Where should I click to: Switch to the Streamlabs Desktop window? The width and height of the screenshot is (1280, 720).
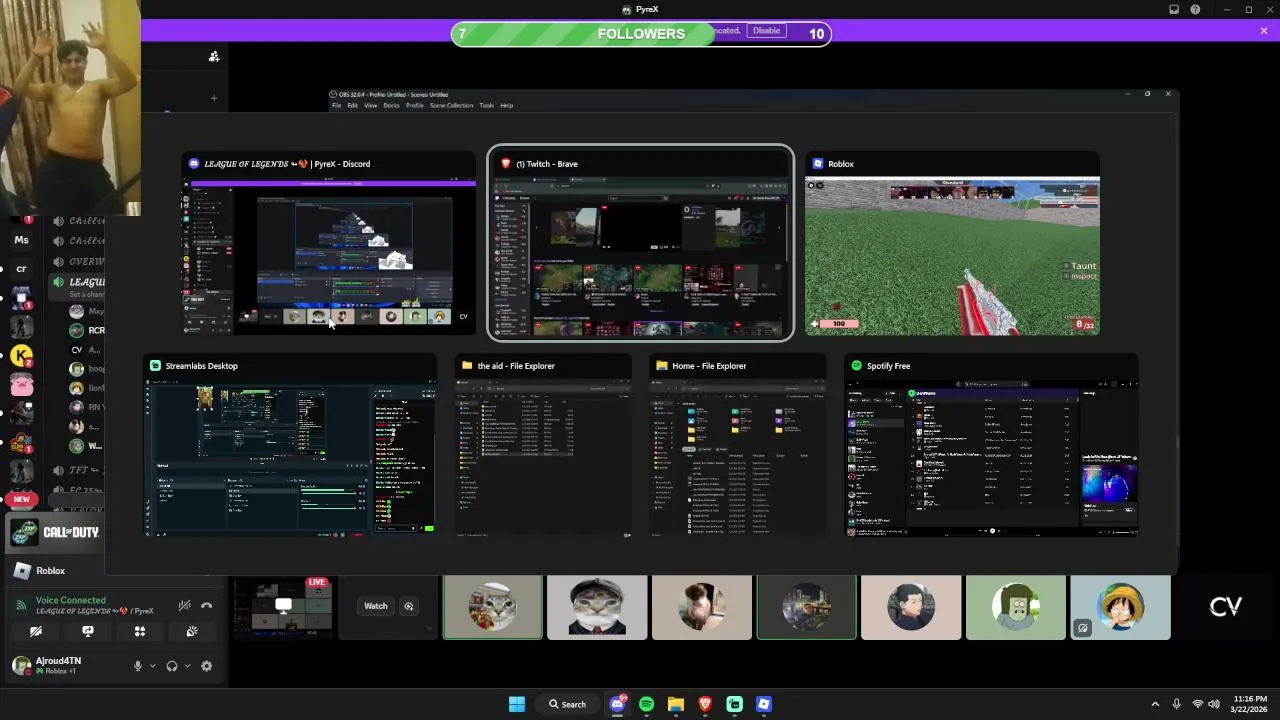point(291,446)
